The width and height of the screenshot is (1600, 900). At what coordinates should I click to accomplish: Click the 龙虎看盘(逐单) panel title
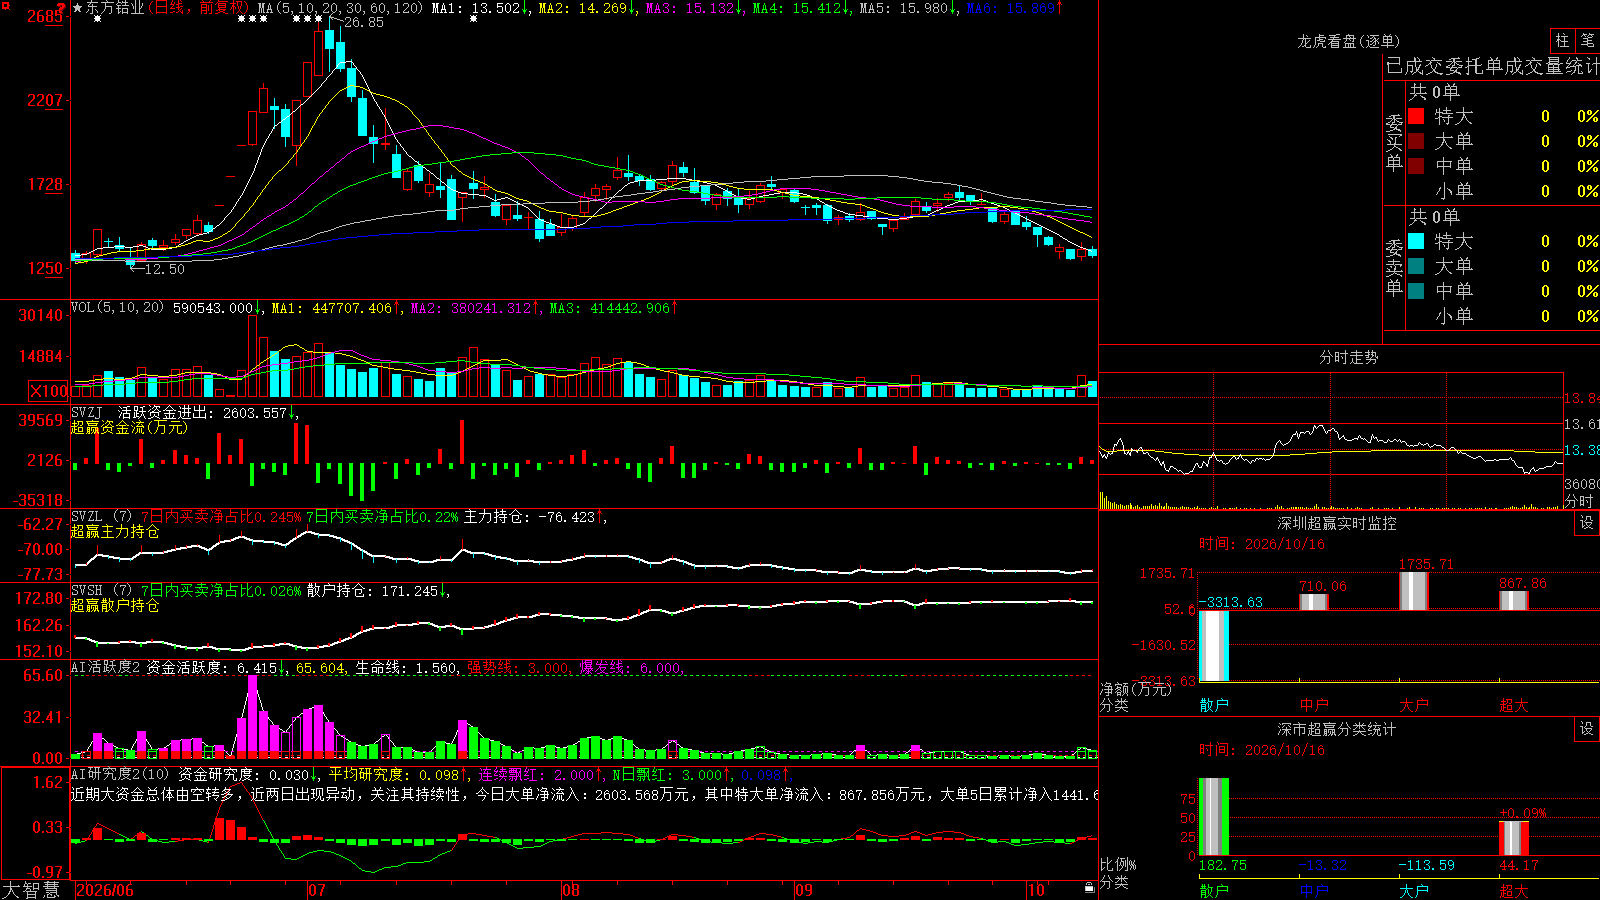click(x=1348, y=41)
